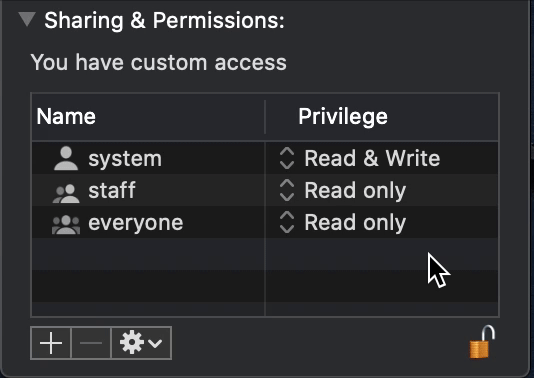Change everyone's Read only privilege
This screenshot has height=378, width=534.
(355, 223)
